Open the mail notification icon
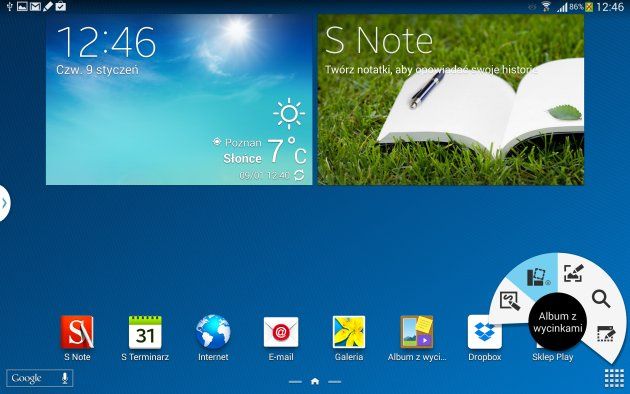Image resolution: width=630 pixels, height=394 pixels. click(x=35, y=6)
